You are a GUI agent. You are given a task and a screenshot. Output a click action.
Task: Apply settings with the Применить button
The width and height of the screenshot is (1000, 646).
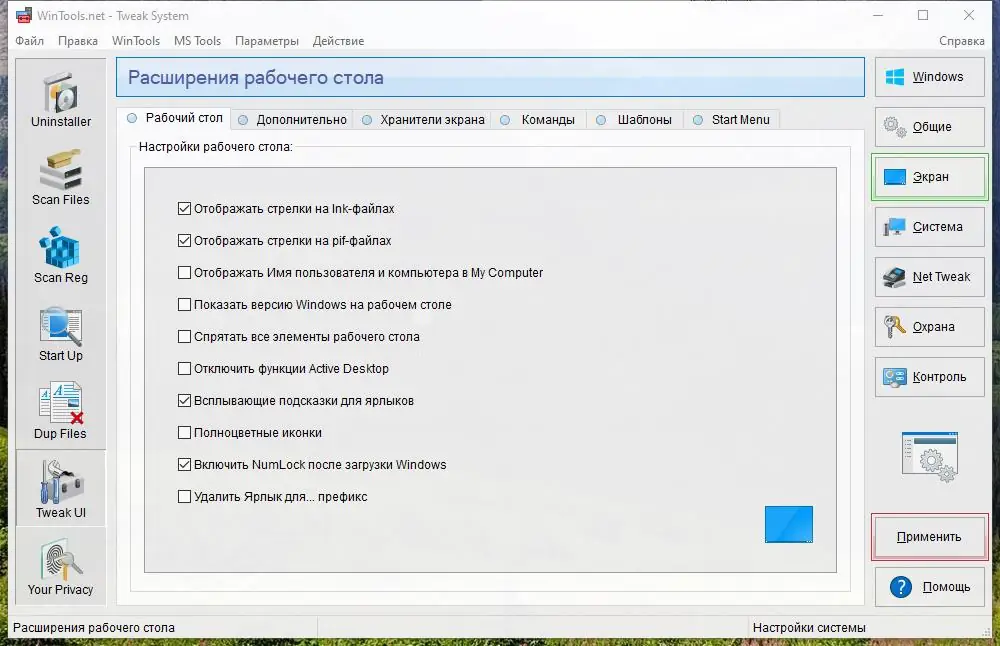[929, 537]
